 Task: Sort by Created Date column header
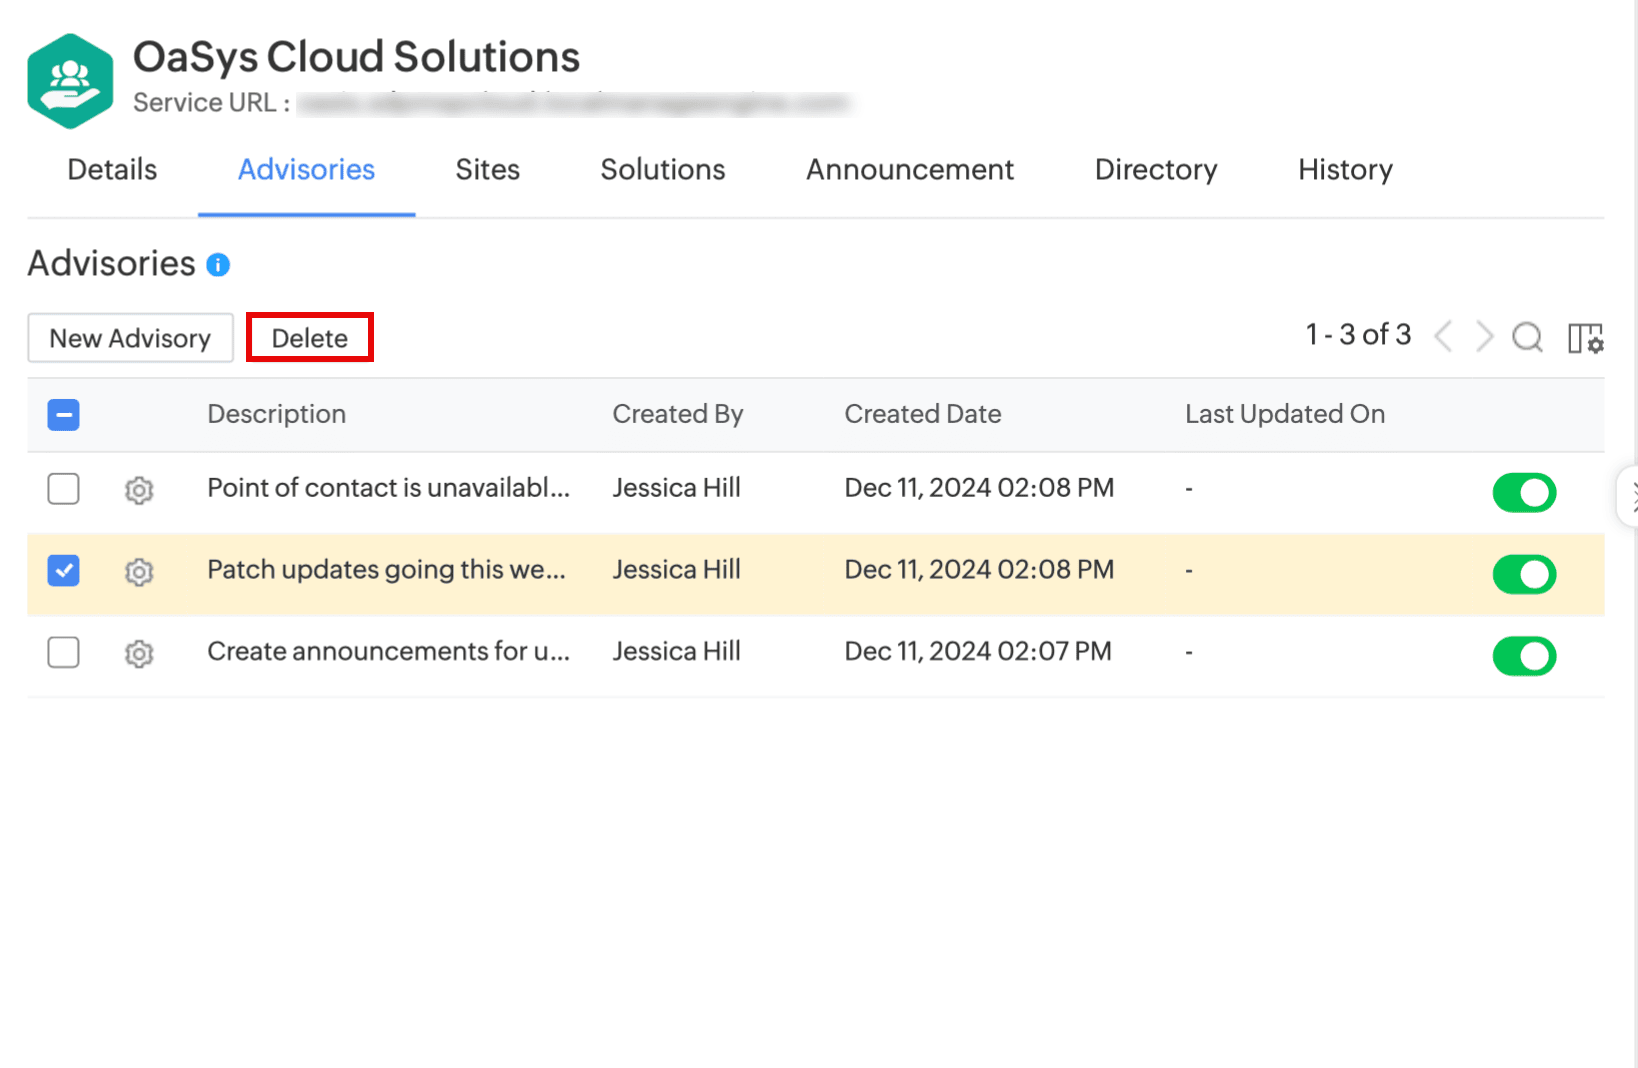pyautogui.click(x=922, y=414)
